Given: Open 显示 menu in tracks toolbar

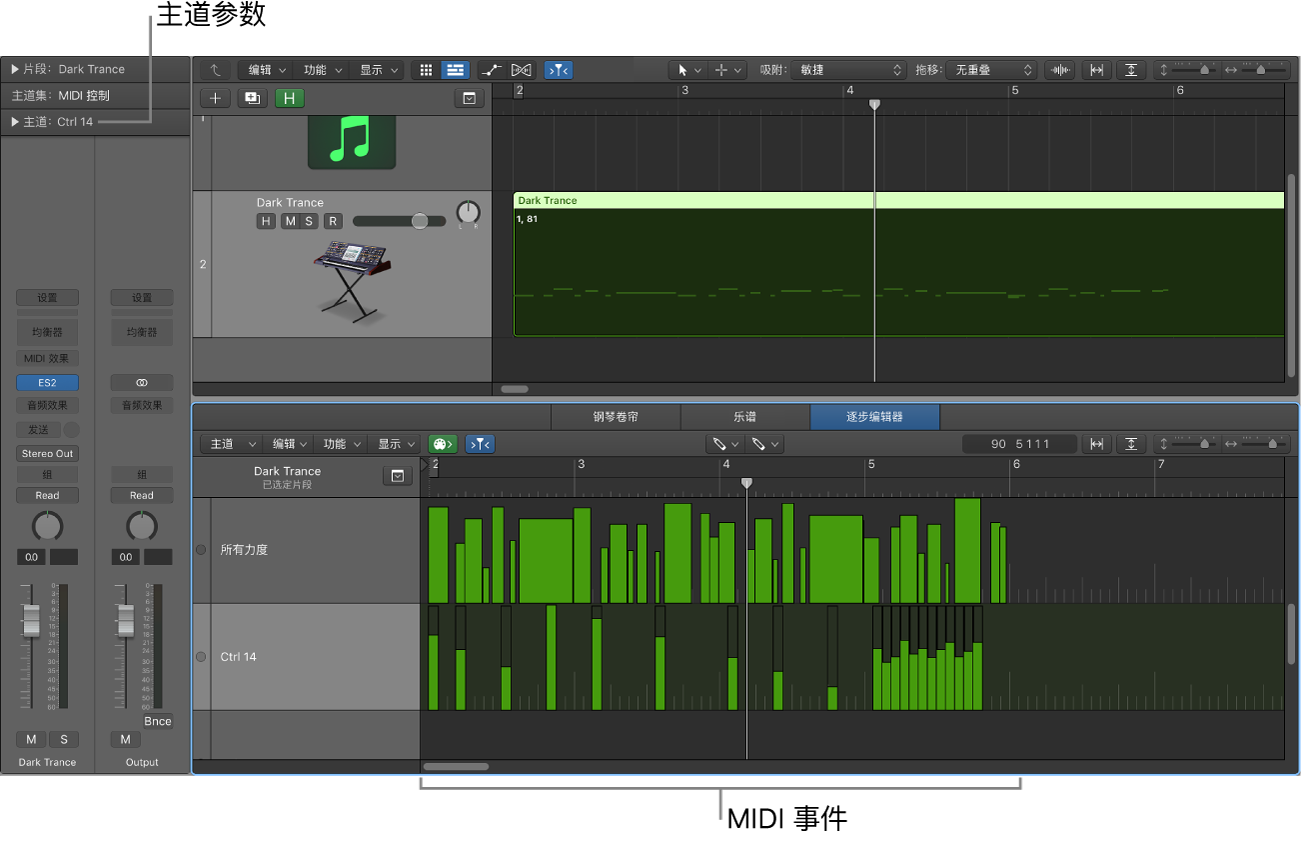Looking at the screenshot, I should click(378, 70).
